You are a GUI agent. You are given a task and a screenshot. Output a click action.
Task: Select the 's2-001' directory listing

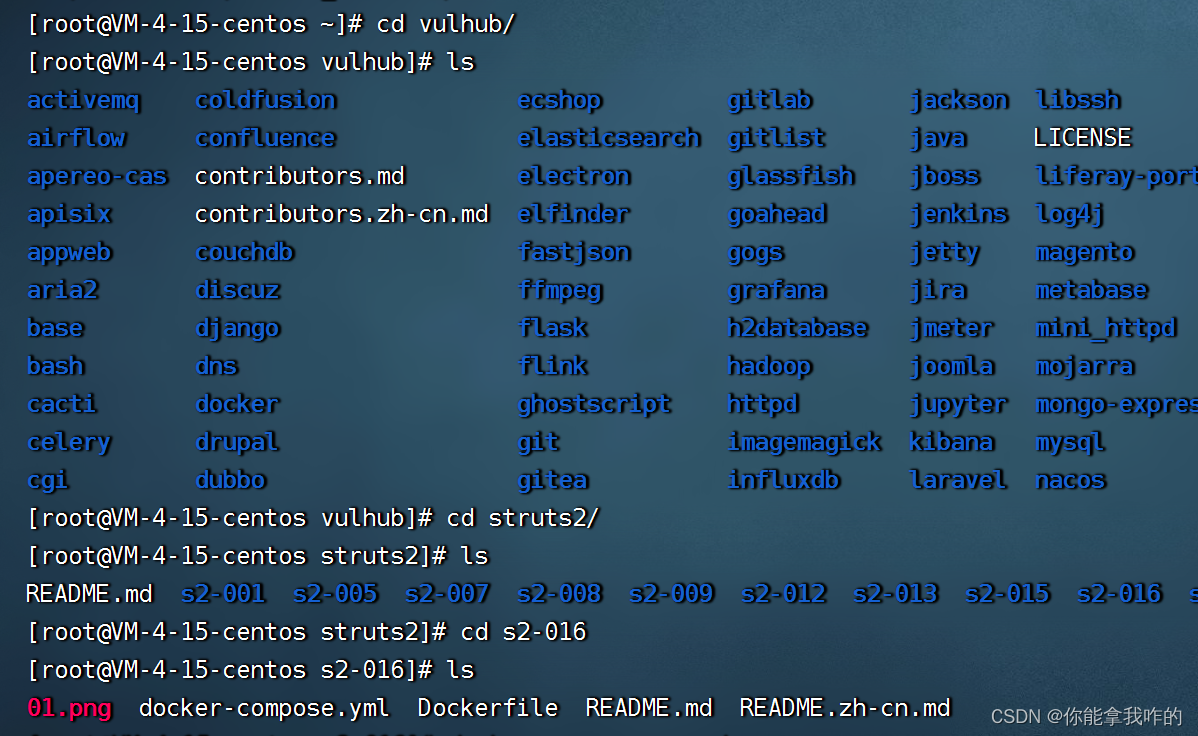pos(223,594)
